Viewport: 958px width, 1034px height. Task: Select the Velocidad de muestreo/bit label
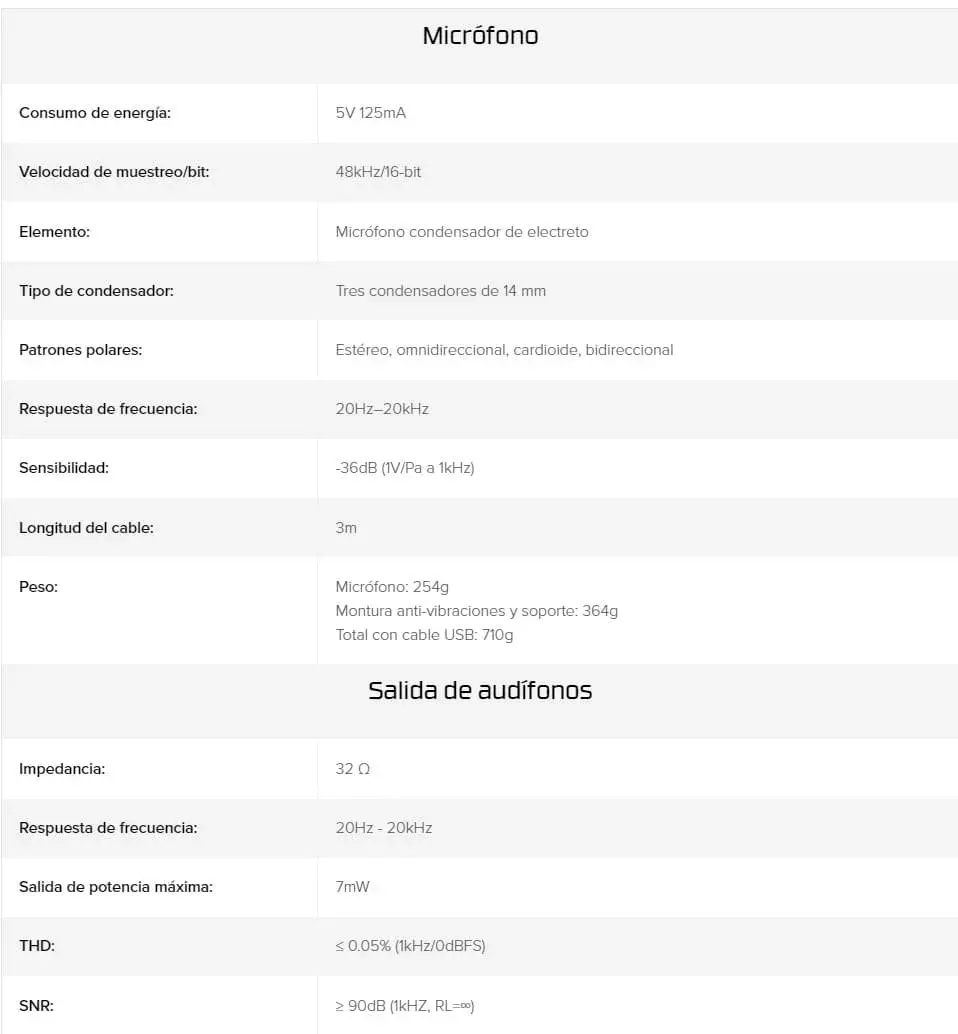[114, 172]
